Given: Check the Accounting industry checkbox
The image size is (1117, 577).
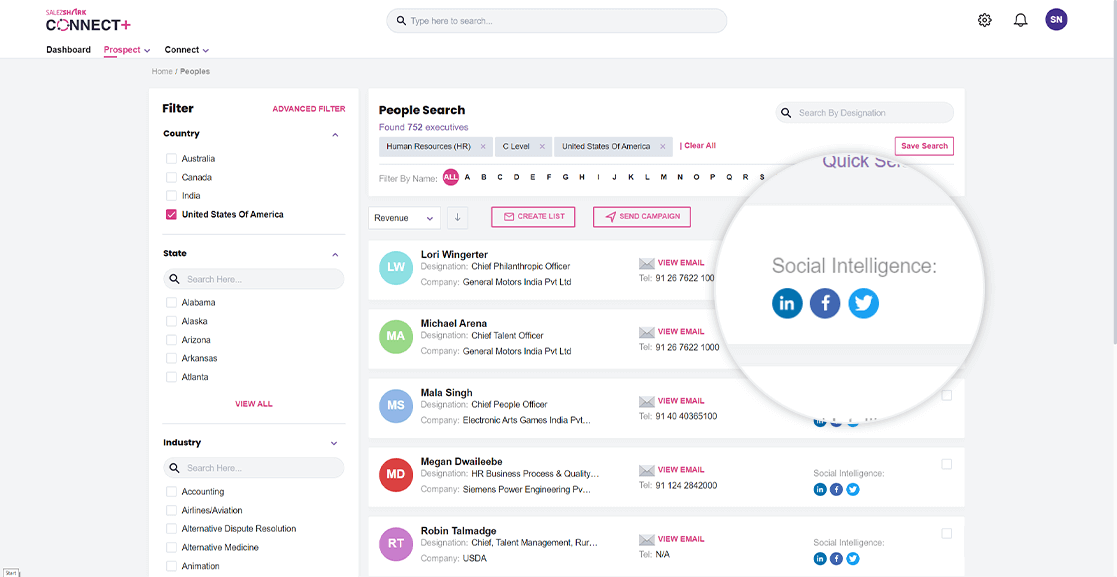Looking at the screenshot, I should coord(171,492).
